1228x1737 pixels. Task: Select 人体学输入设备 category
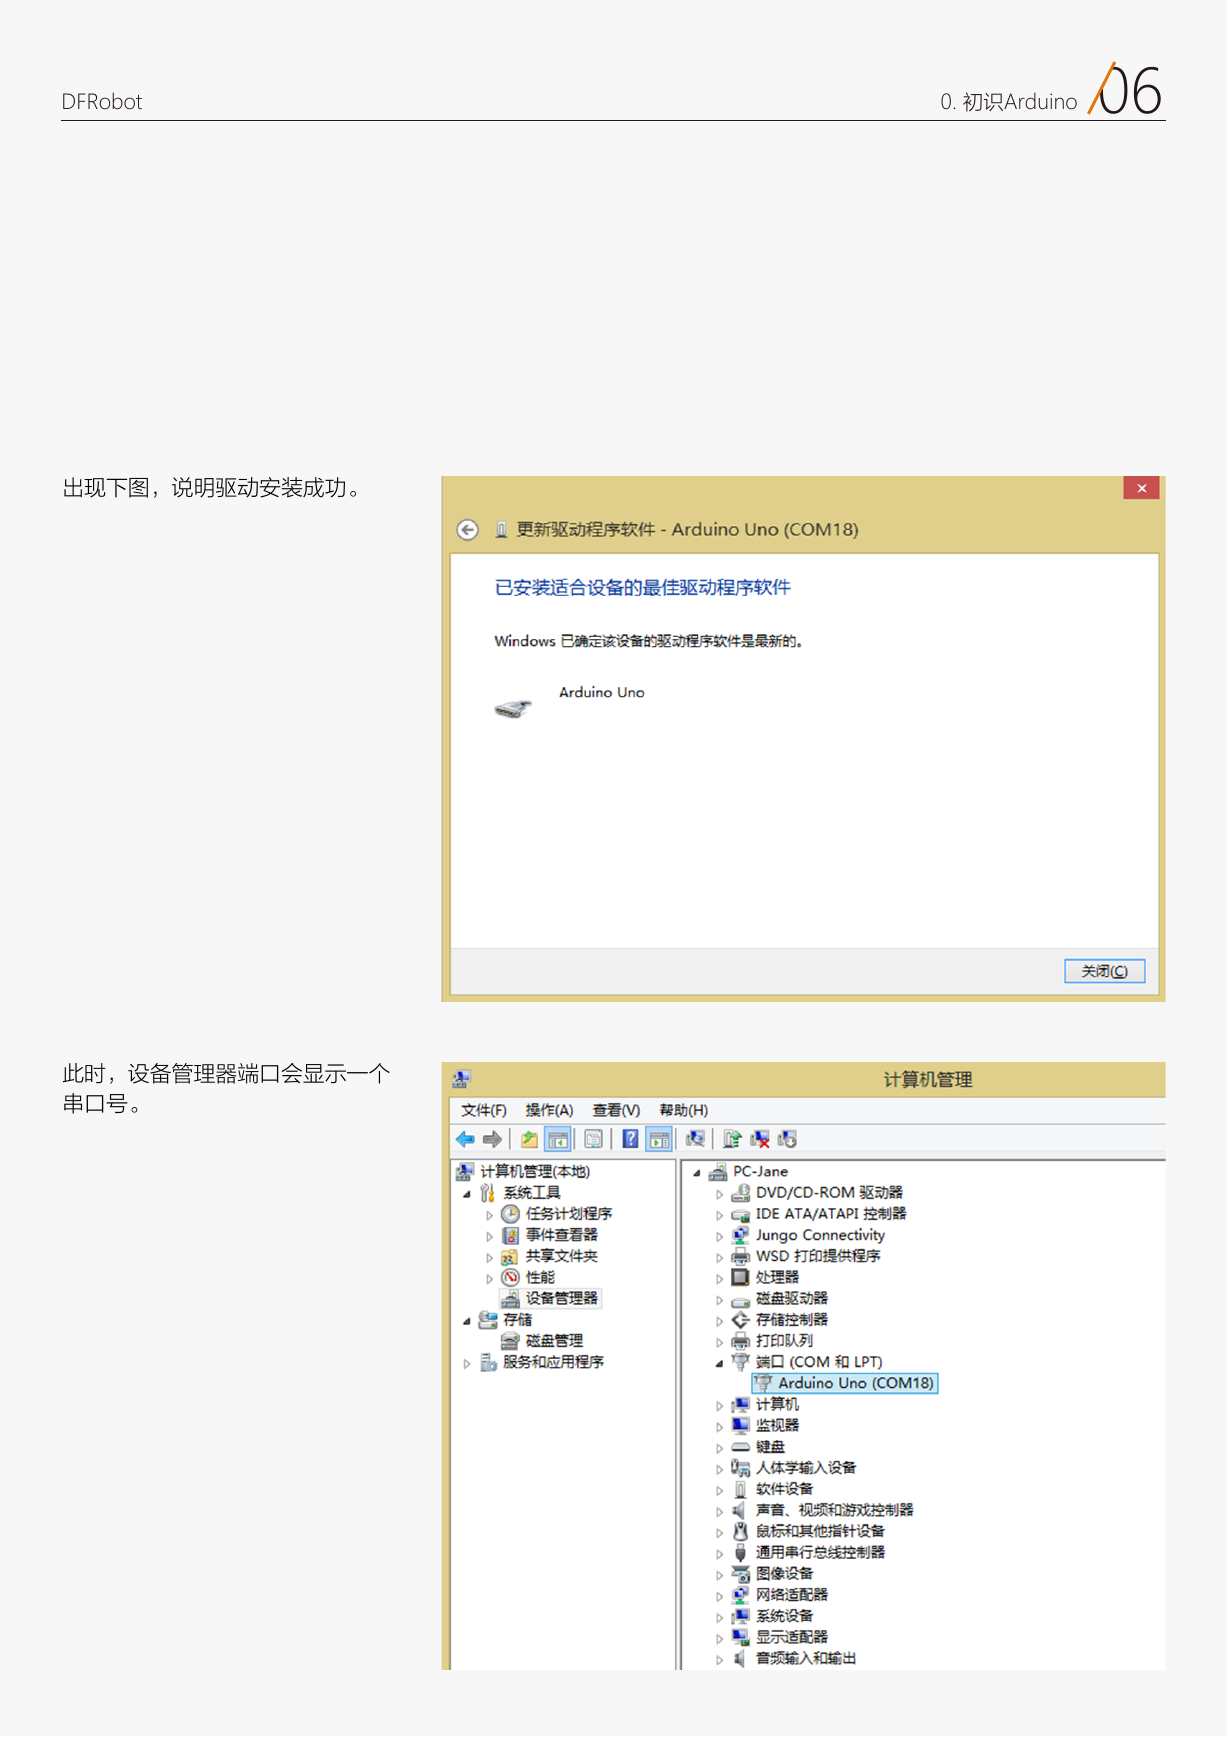805,1468
